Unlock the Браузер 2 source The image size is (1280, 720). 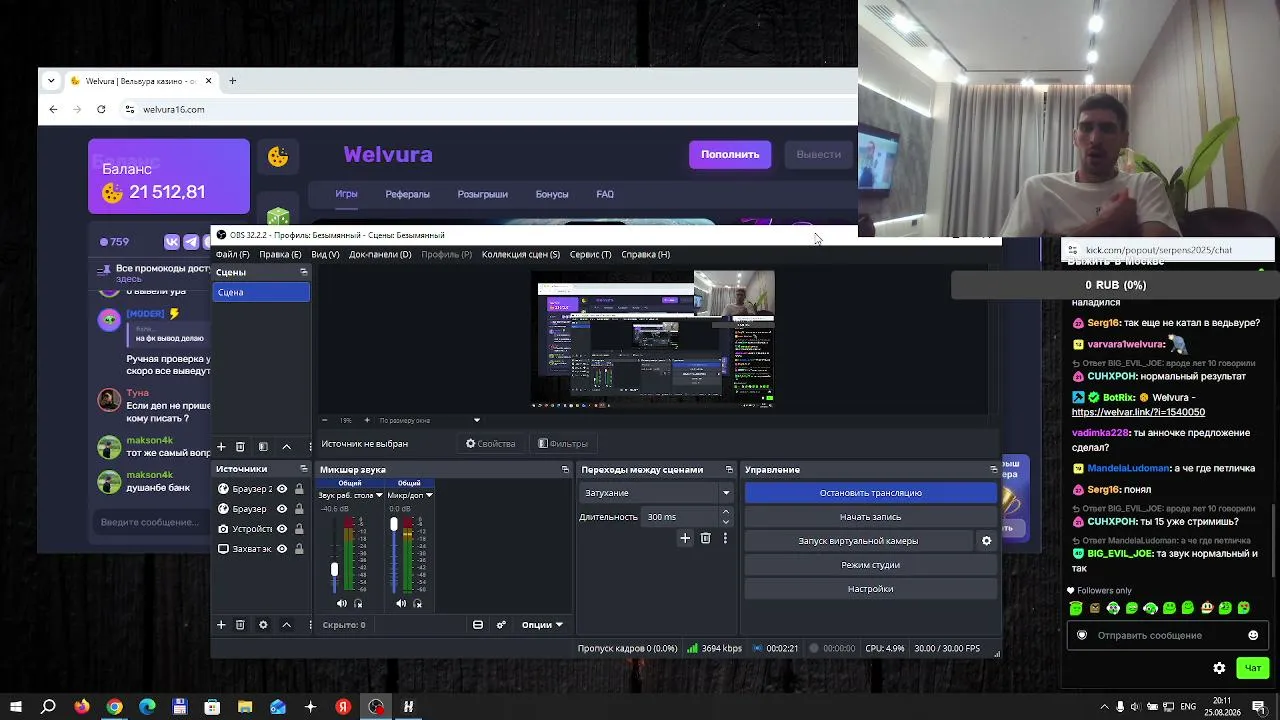point(299,489)
